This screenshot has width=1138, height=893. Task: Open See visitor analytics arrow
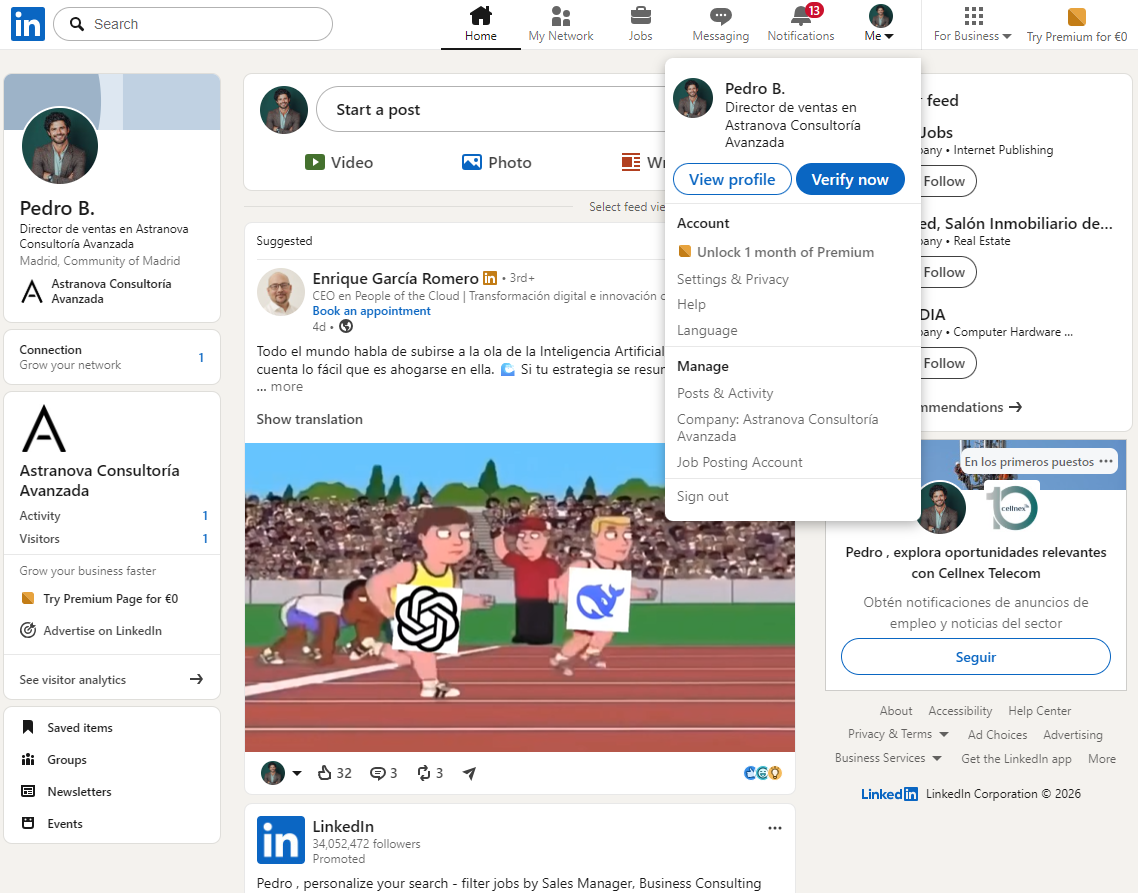click(x=196, y=680)
